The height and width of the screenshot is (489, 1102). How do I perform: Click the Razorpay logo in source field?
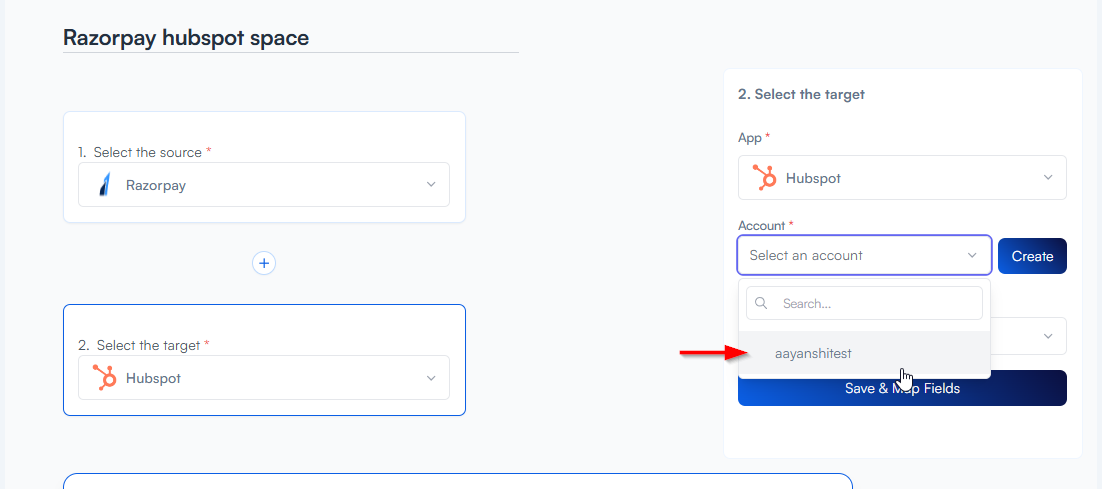(x=104, y=185)
